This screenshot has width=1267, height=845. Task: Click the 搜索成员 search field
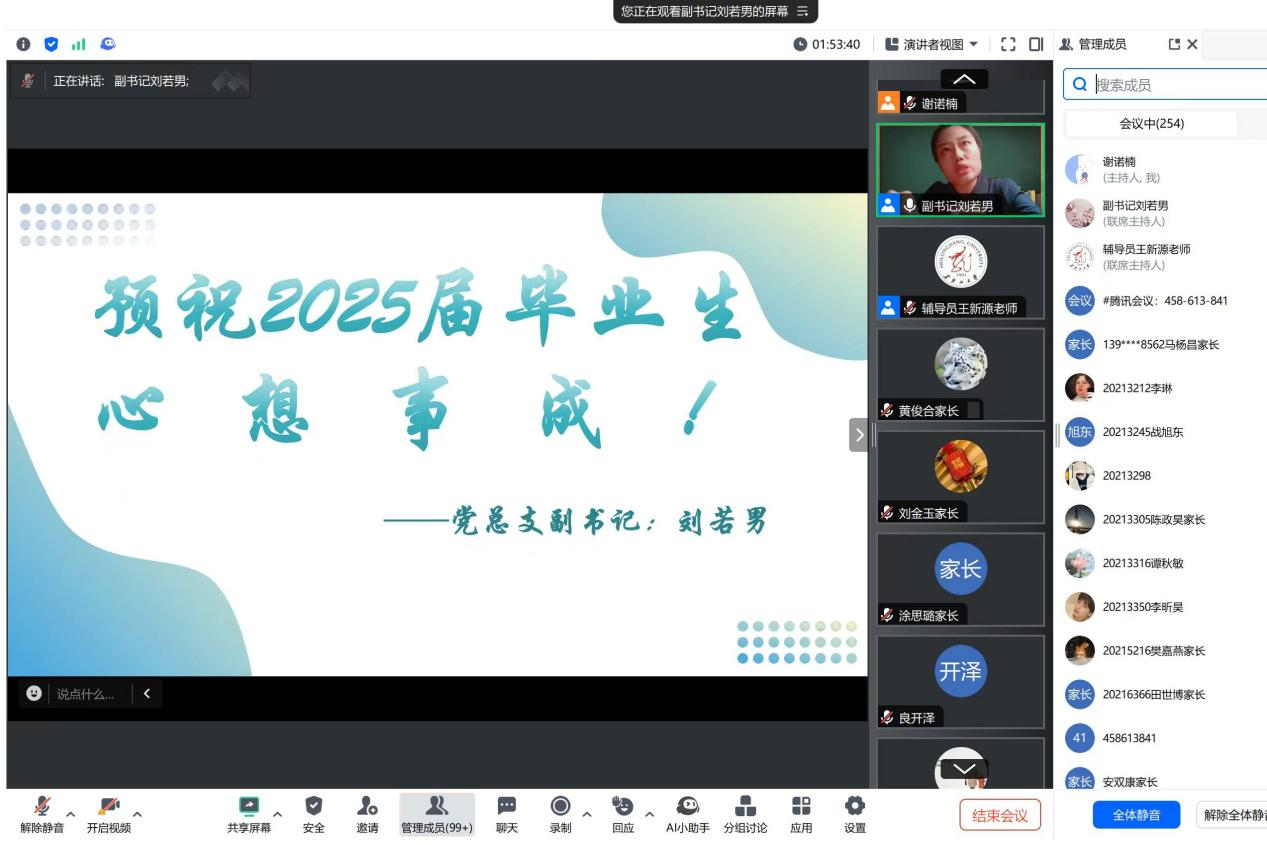[1175, 85]
